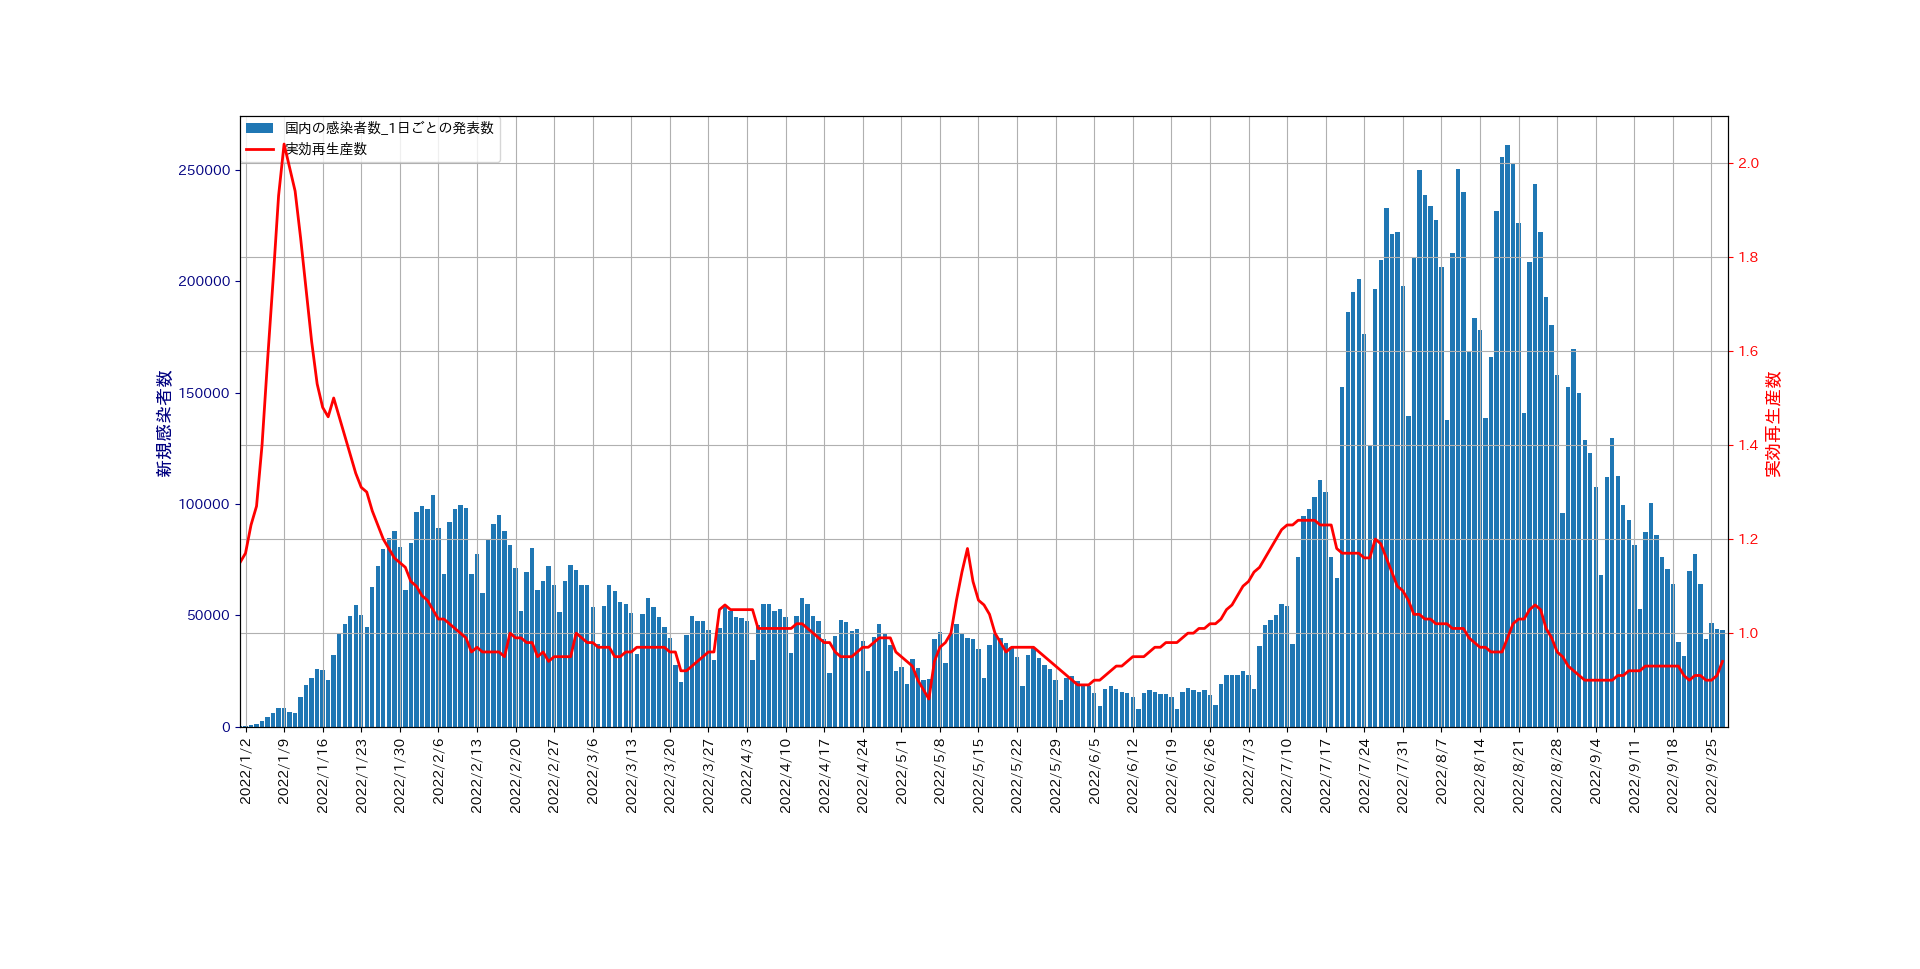
Task: Click y-axis tick 200000
Action: point(204,282)
